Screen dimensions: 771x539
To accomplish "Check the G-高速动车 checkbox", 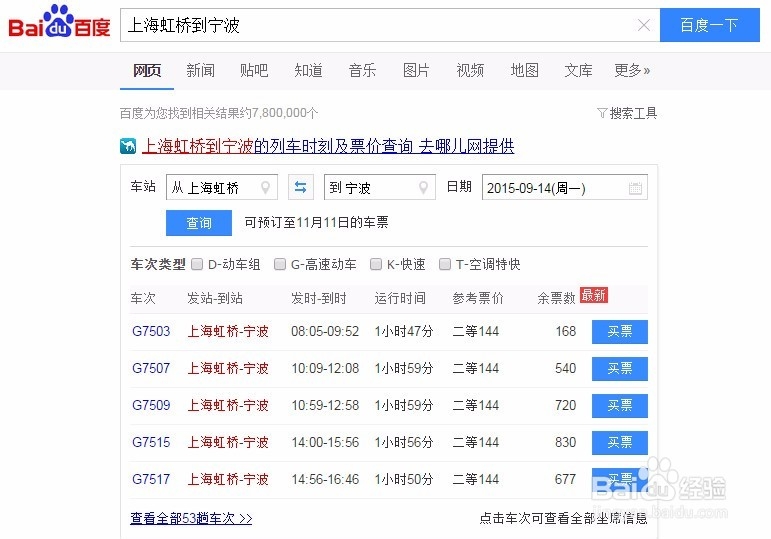I will pyautogui.click(x=280, y=264).
